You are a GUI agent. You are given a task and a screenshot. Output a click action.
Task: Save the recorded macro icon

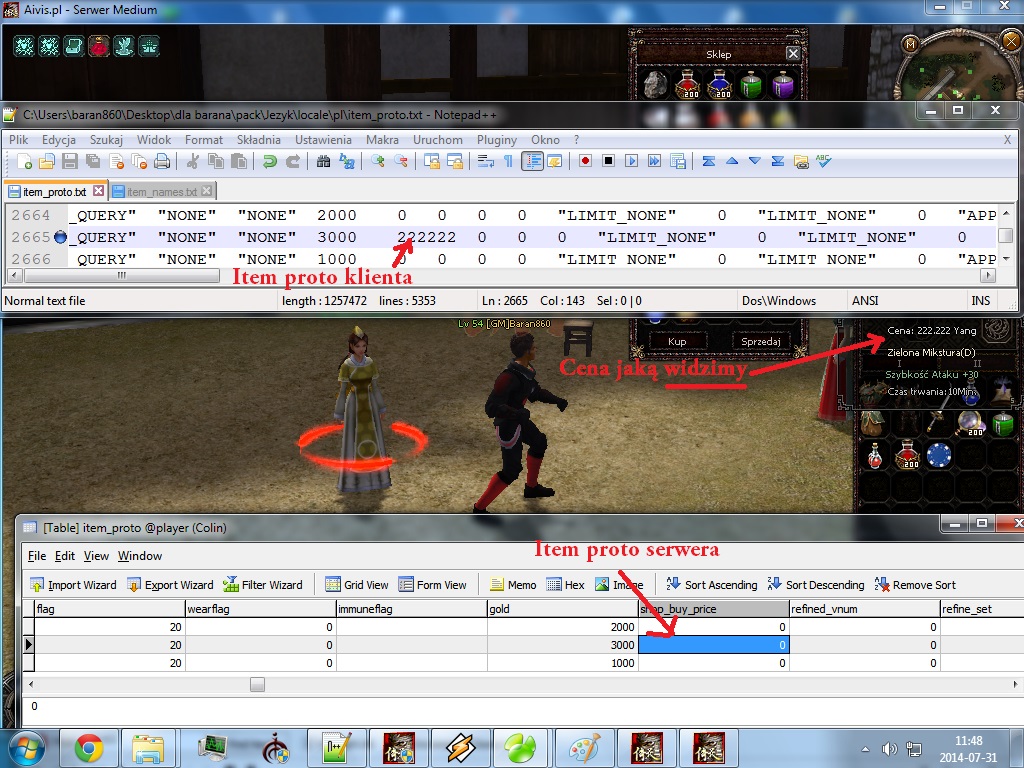(x=678, y=161)
